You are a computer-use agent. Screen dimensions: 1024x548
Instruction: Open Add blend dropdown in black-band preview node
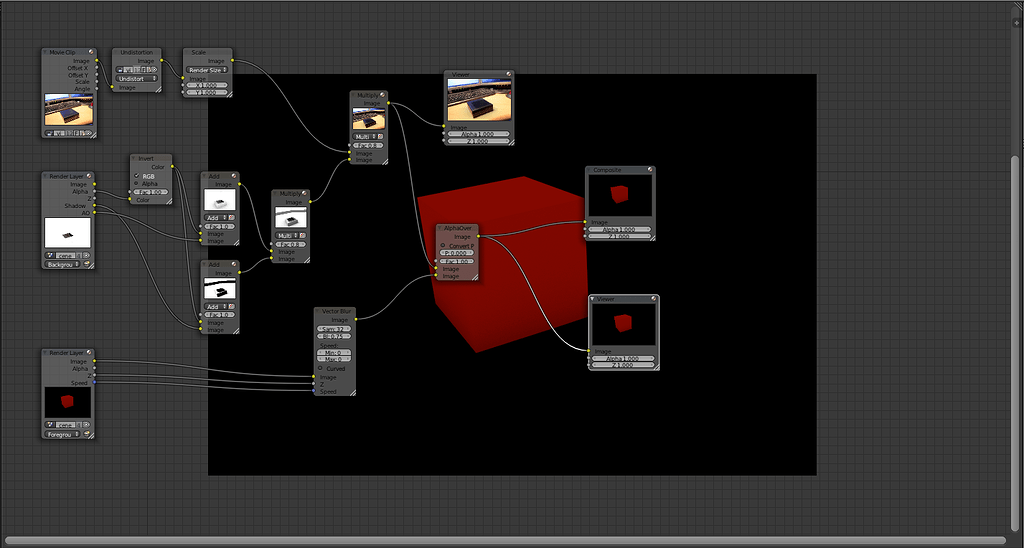(215, 306)
